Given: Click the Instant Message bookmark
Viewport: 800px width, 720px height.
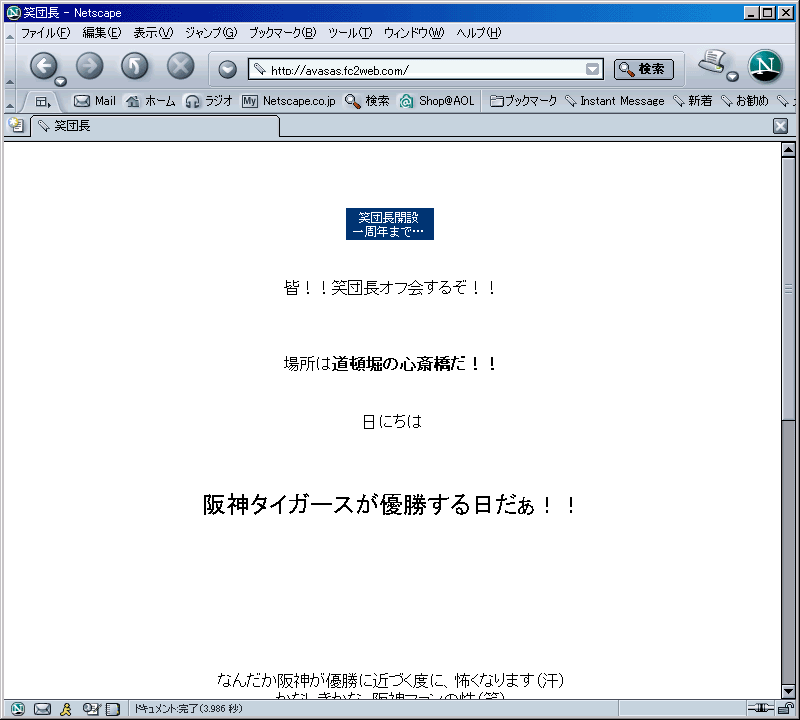Looking at the screenshot, I should coord(615,101).
